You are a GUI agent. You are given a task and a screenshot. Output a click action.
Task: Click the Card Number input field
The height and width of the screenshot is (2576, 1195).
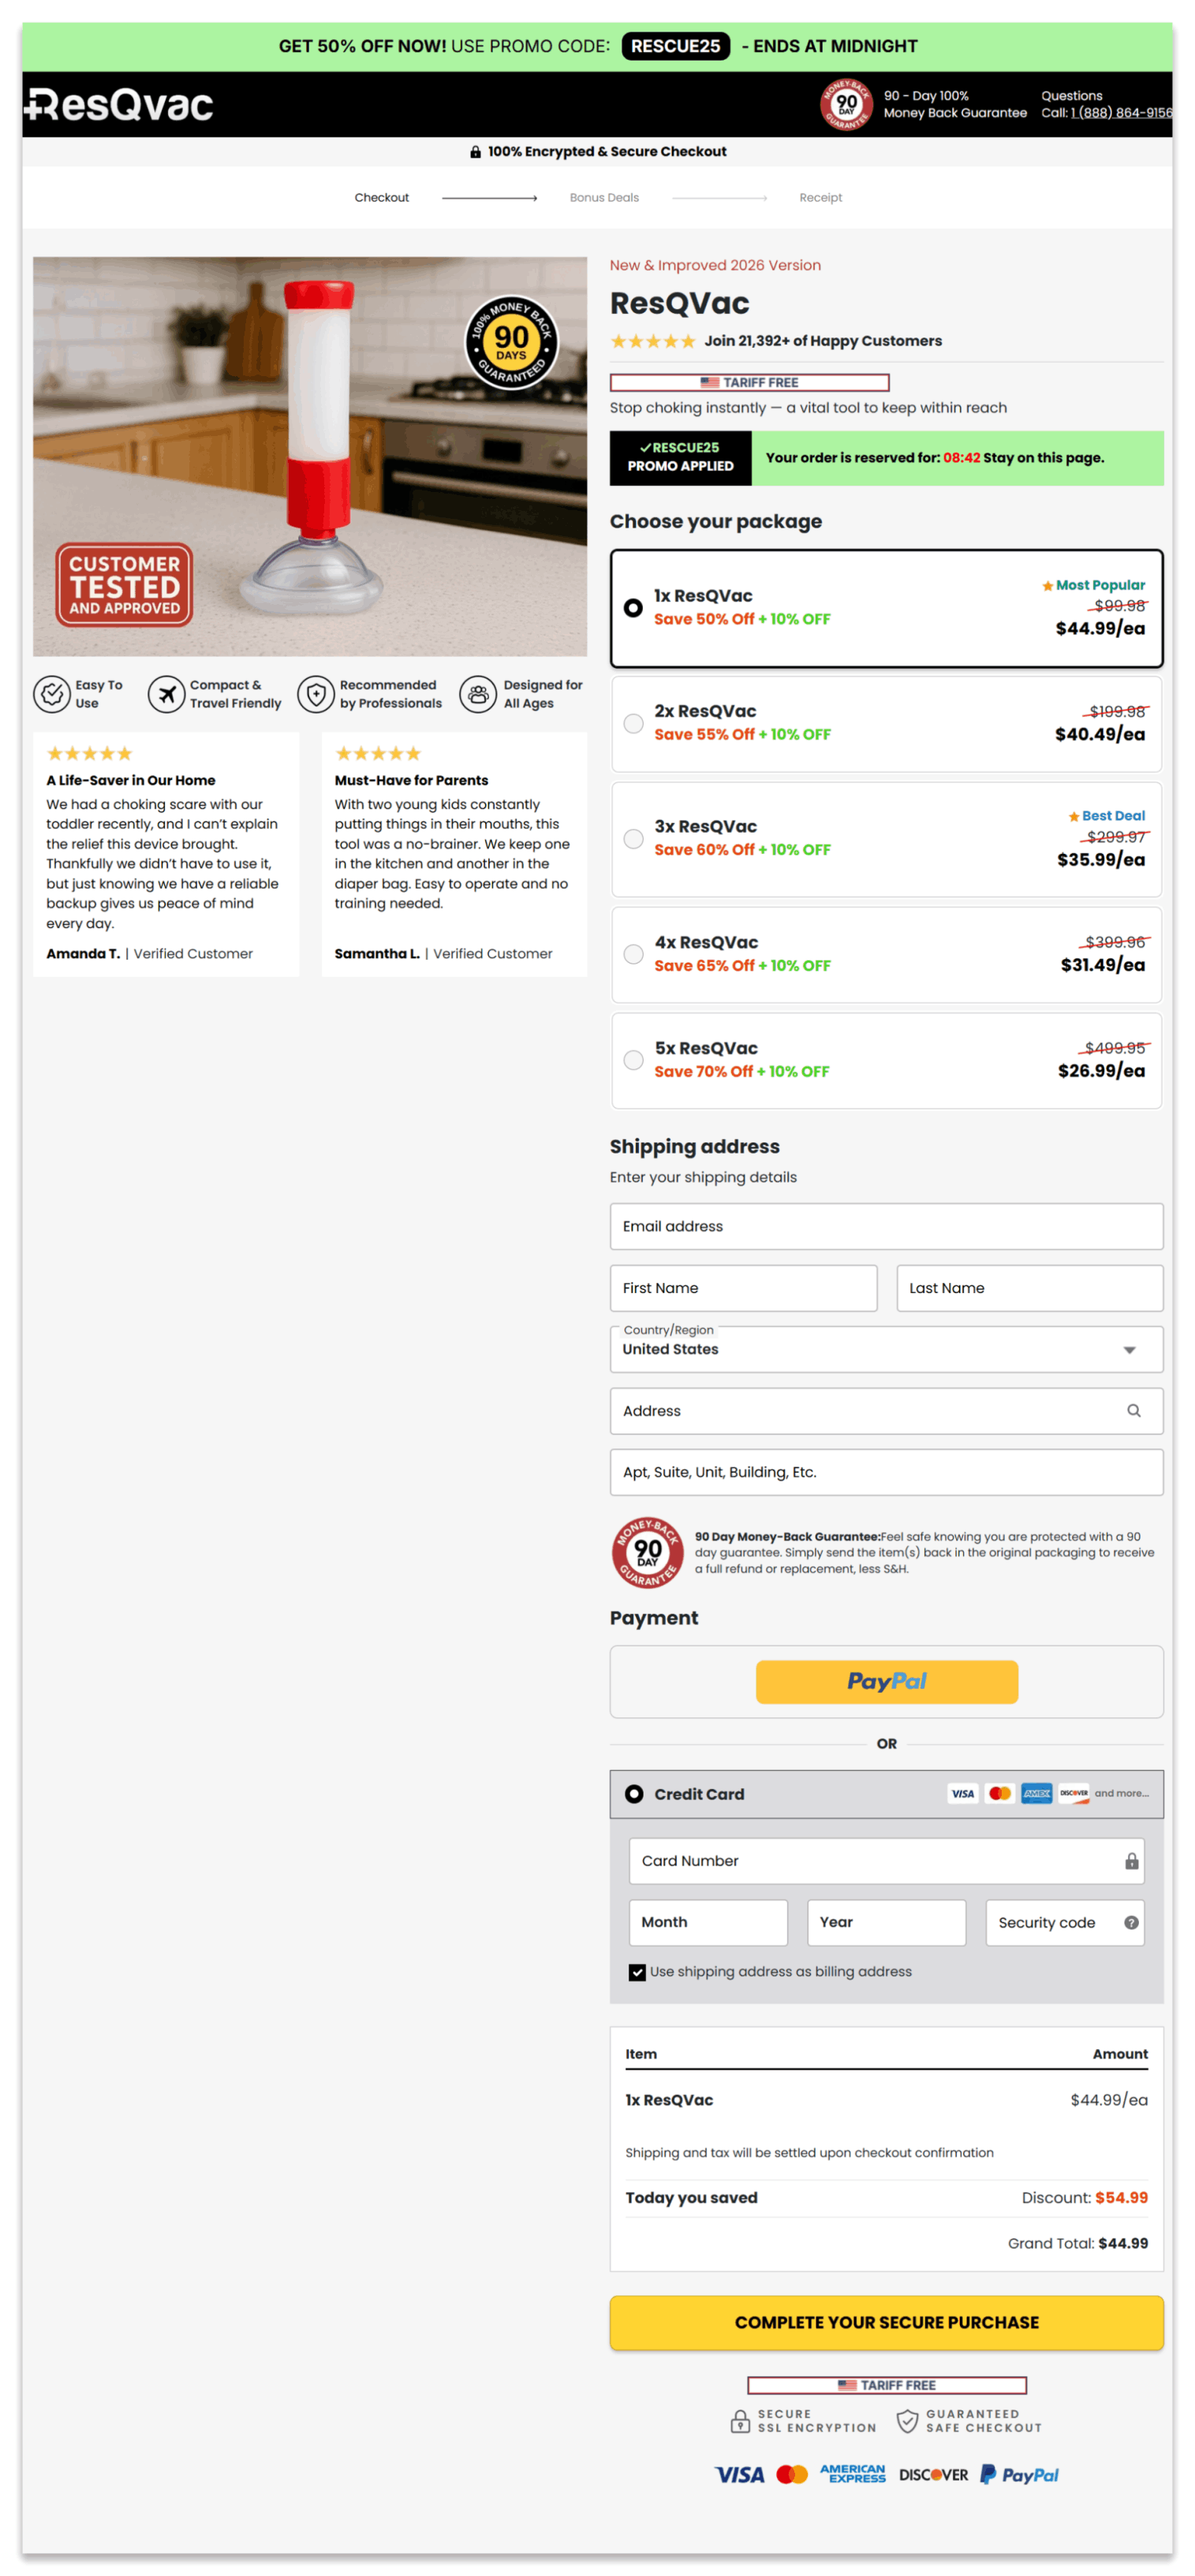(886, 1861)
